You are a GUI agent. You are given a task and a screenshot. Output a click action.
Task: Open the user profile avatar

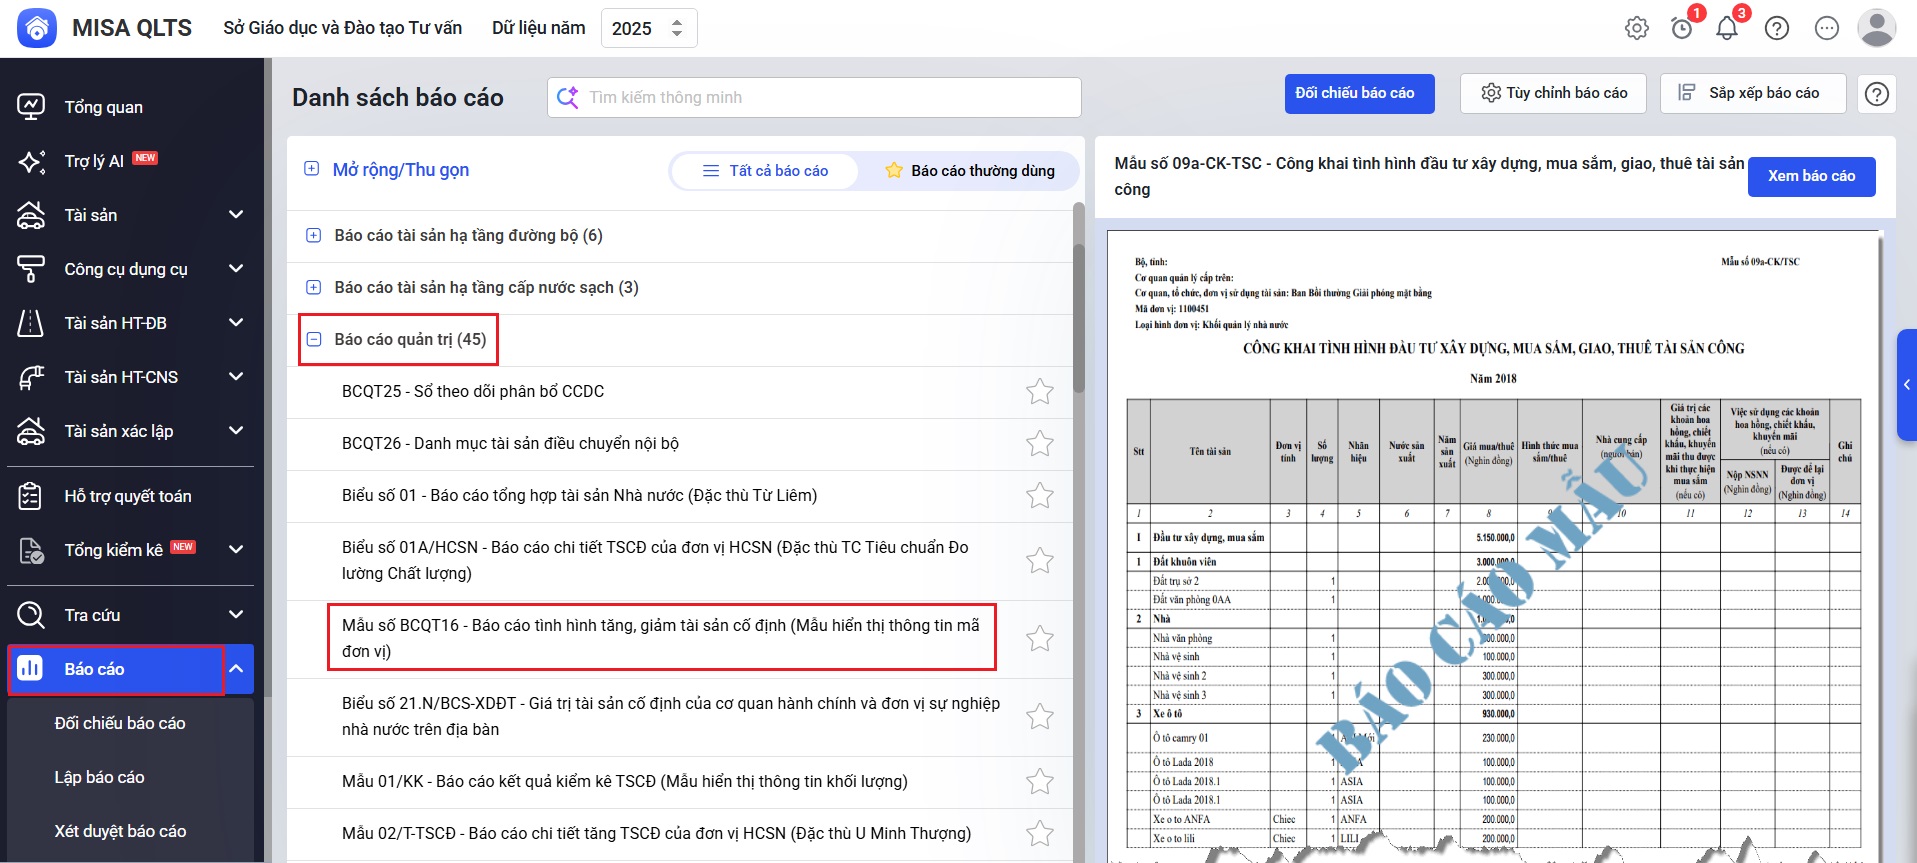1876,28
